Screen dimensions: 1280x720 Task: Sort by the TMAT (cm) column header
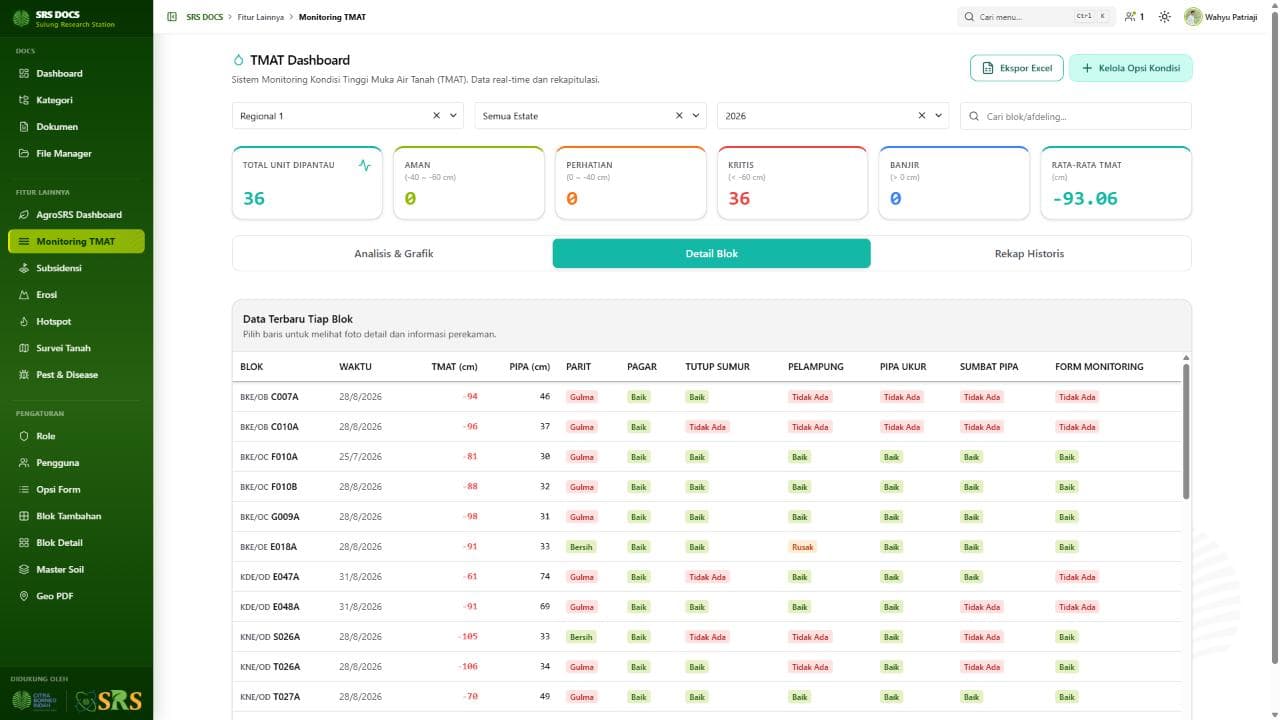pyautogui.click(x=454, y=367)
